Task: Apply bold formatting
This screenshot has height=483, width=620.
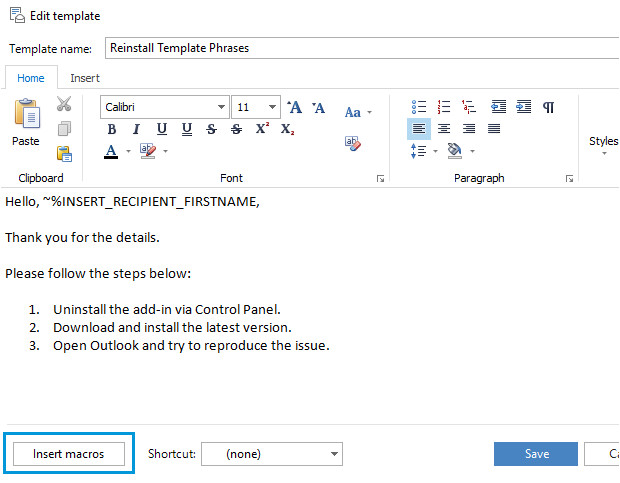Action: click(x=111, y=129)
